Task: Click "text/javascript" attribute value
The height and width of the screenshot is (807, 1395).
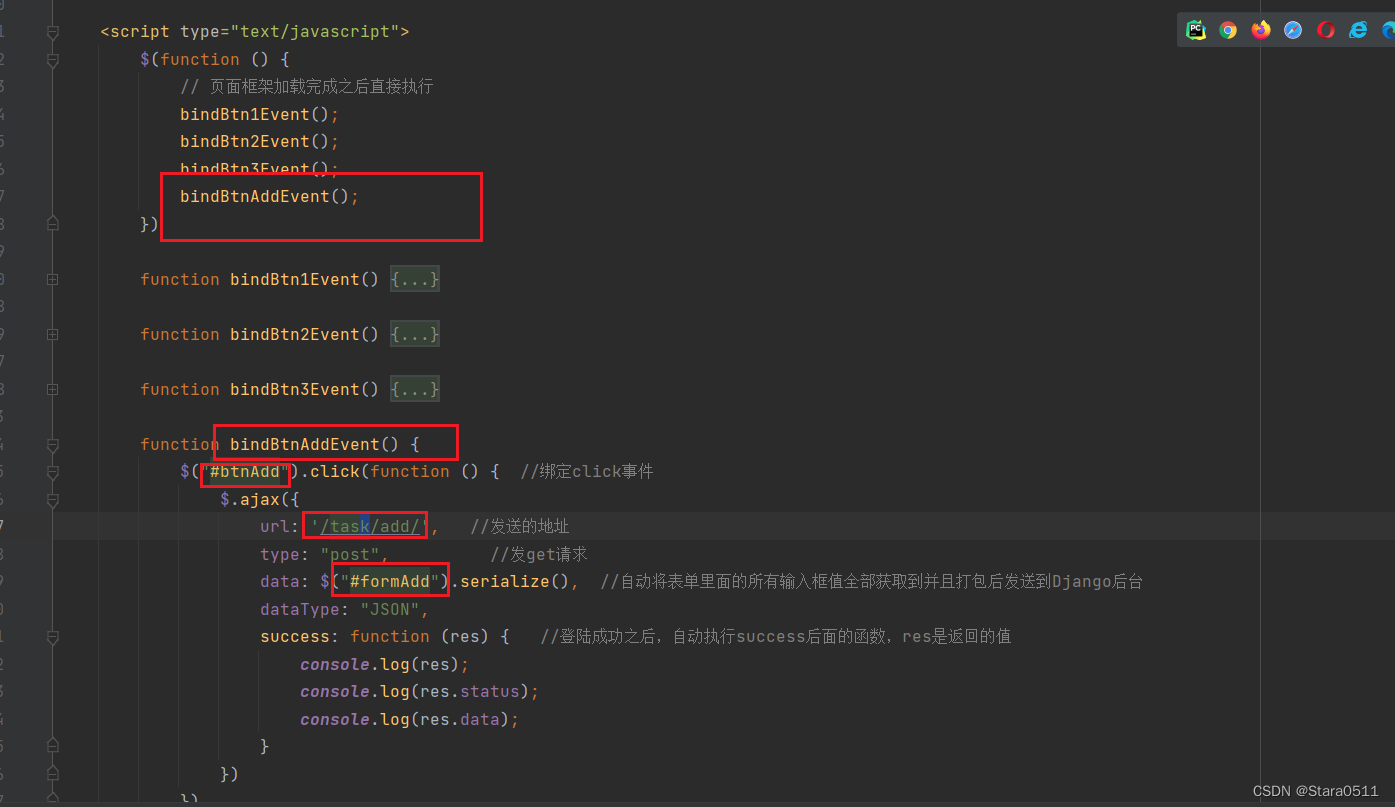Action: click(314, 32)
